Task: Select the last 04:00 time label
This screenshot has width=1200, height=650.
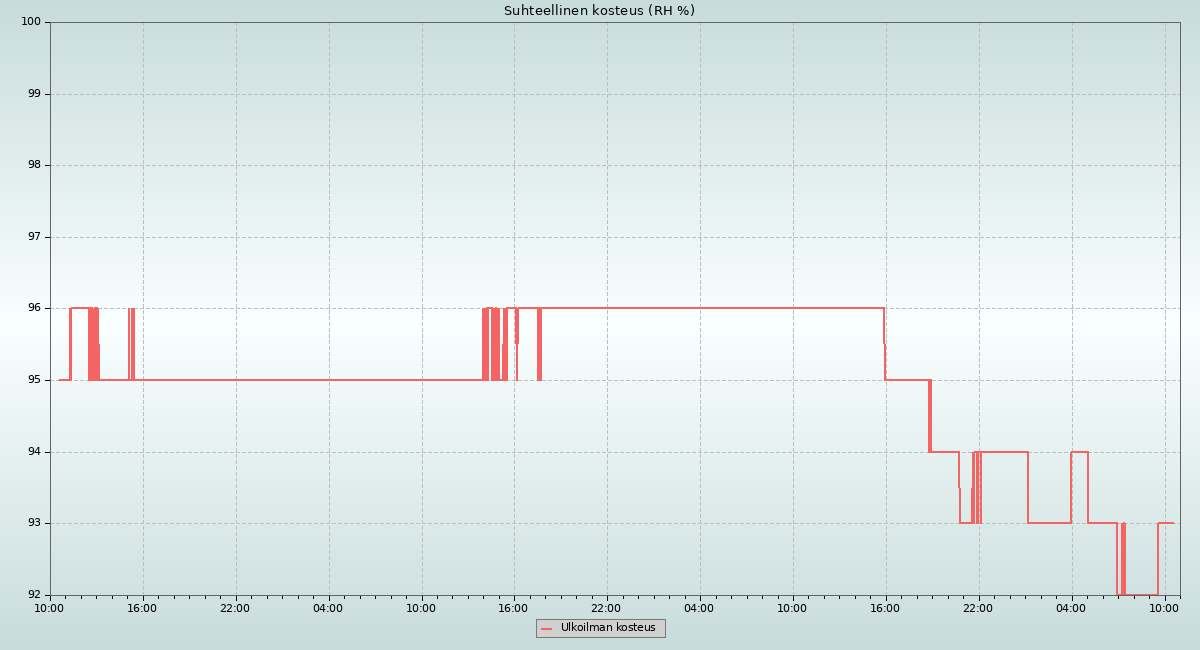Action: tap(1071, 608)
